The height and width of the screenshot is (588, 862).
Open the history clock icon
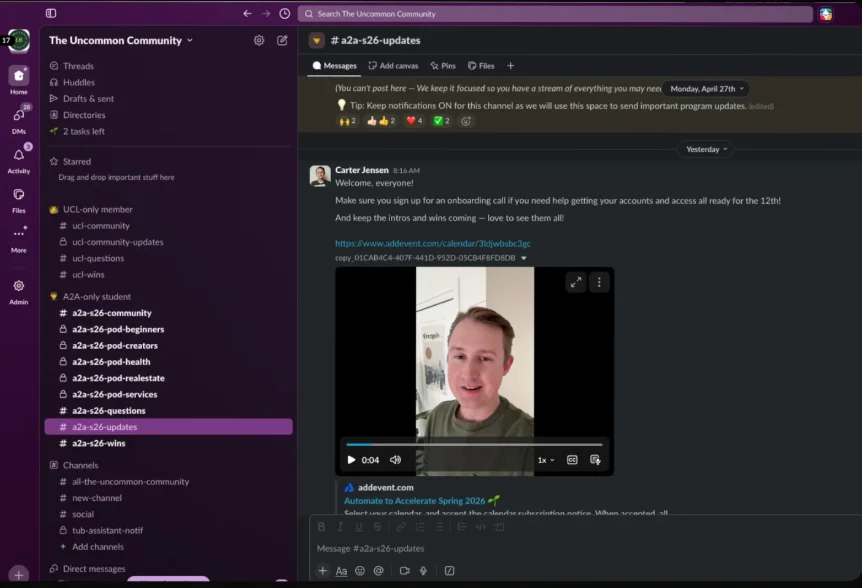pos(285,14)
